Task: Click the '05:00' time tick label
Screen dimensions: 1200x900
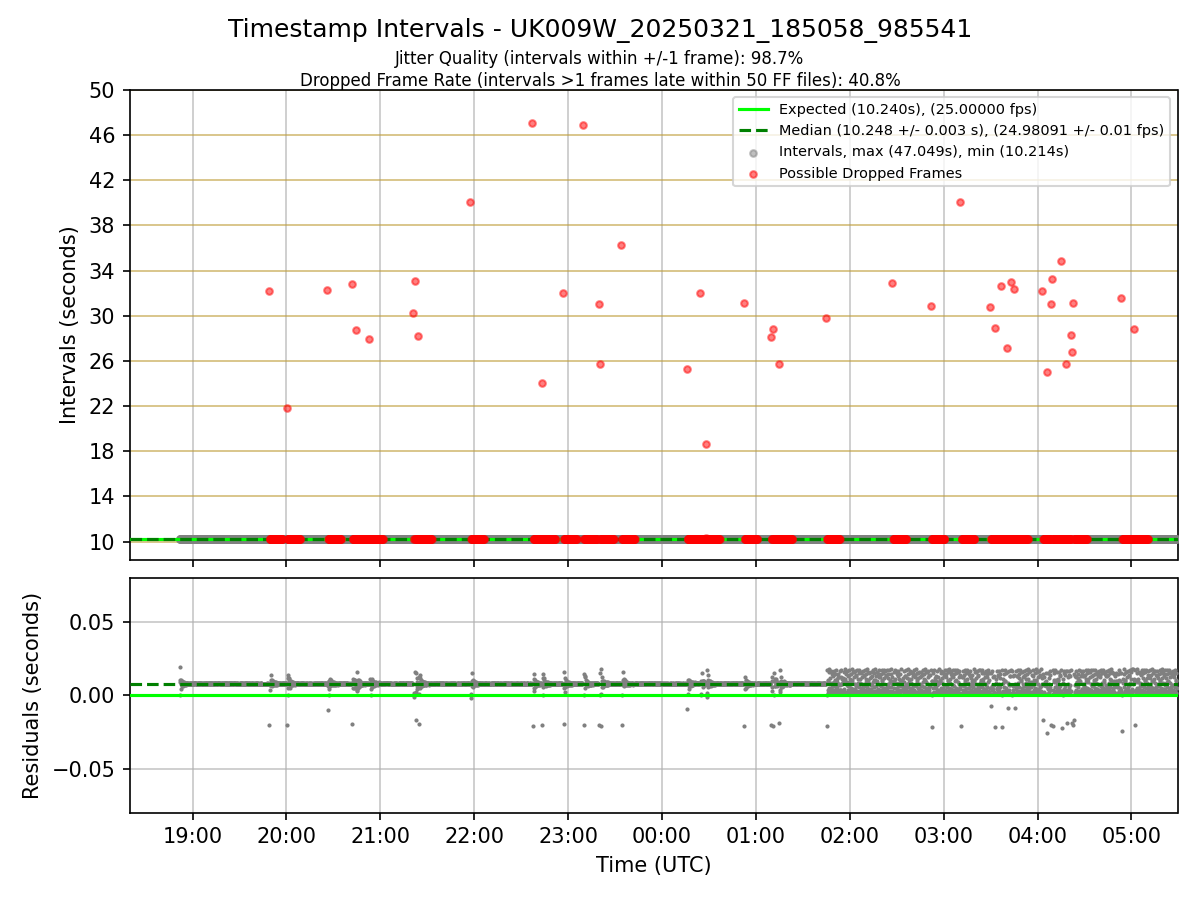Action: (x=1131, y=836)
